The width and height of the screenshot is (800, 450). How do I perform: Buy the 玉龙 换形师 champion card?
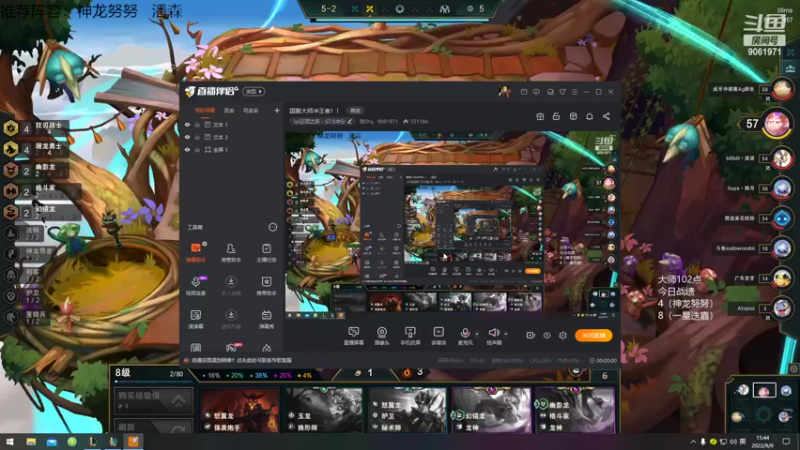323,410
